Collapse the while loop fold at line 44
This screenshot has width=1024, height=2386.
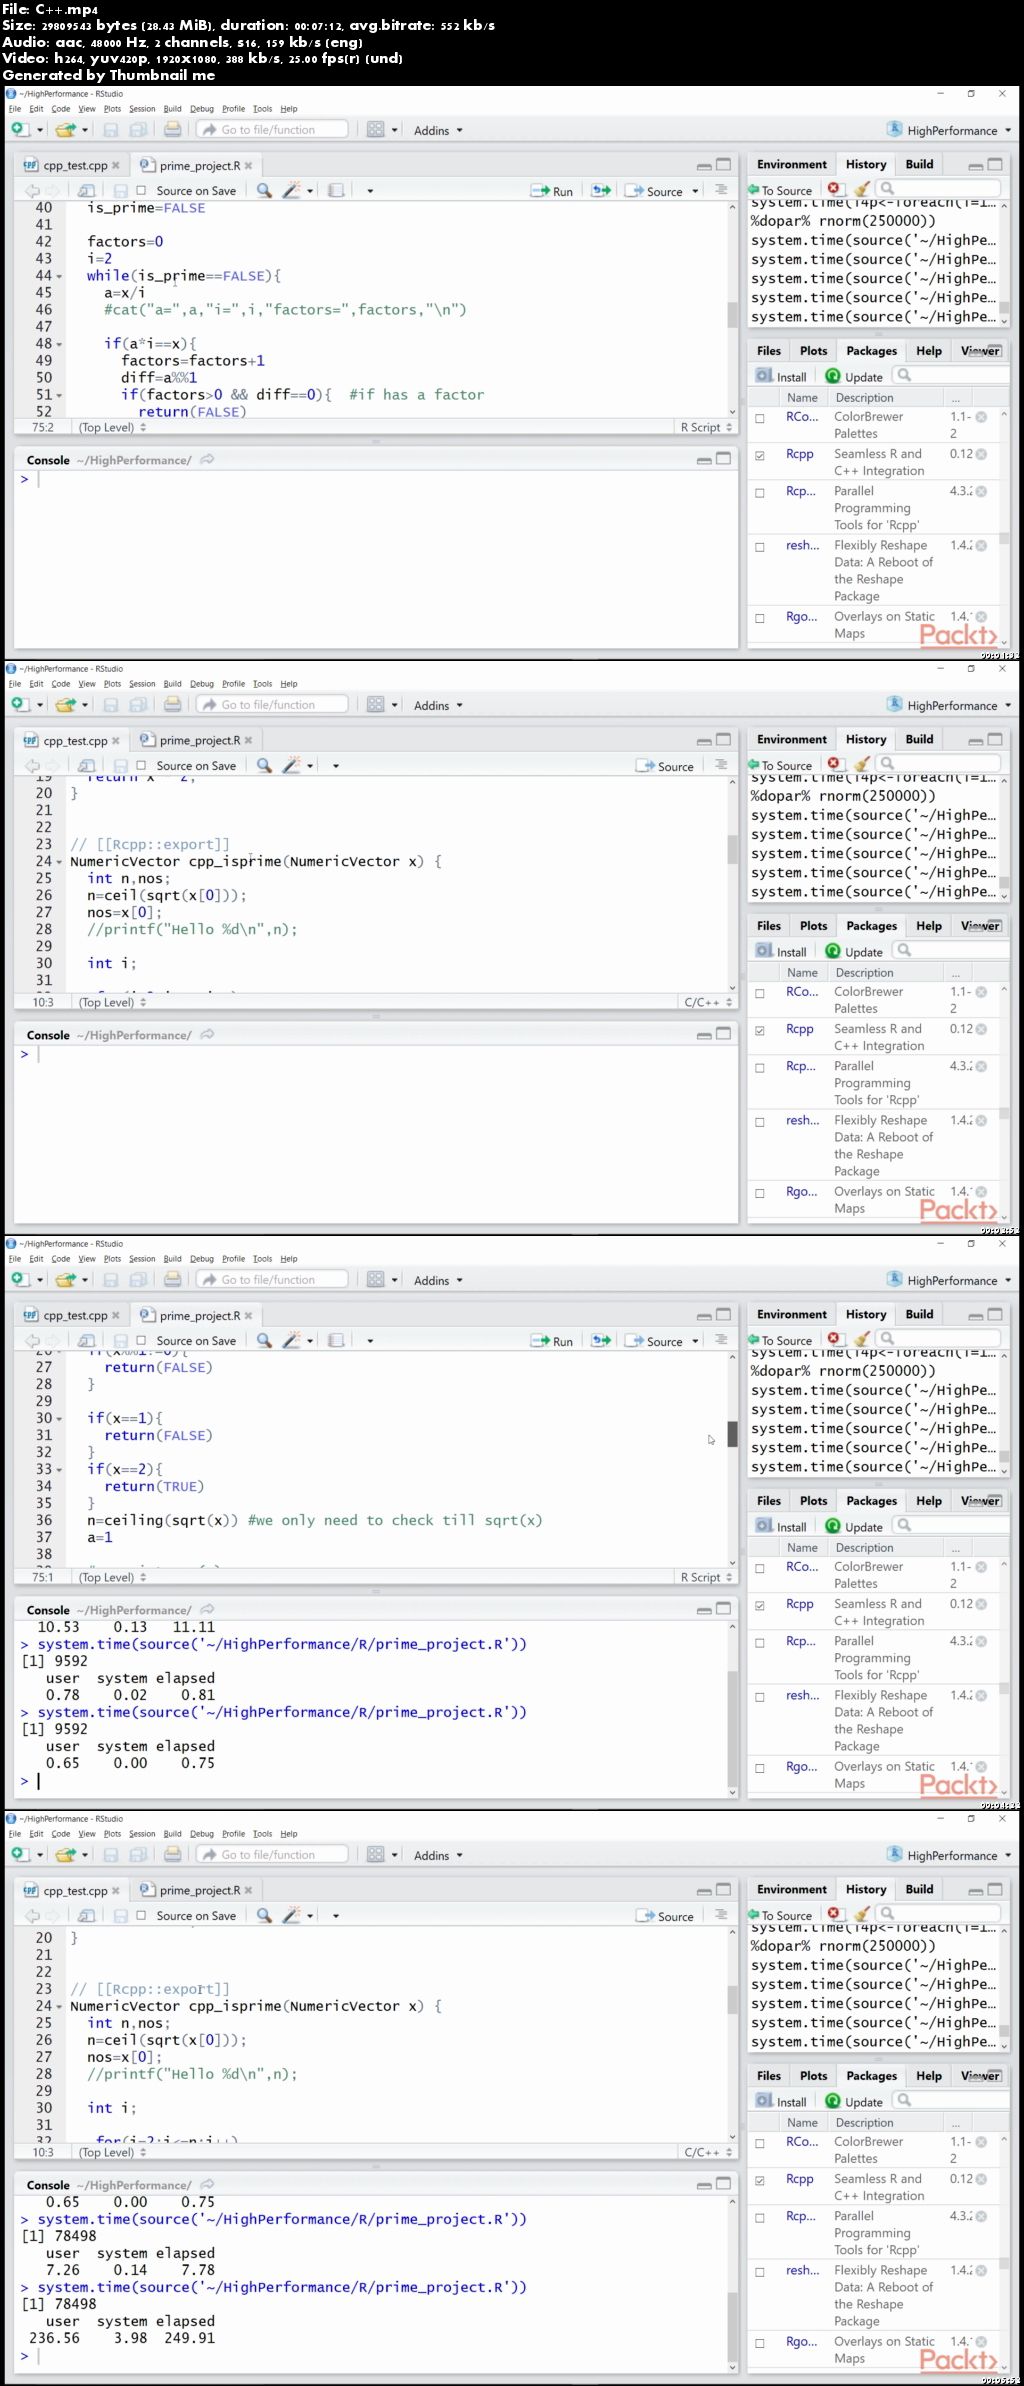(59, 276)
